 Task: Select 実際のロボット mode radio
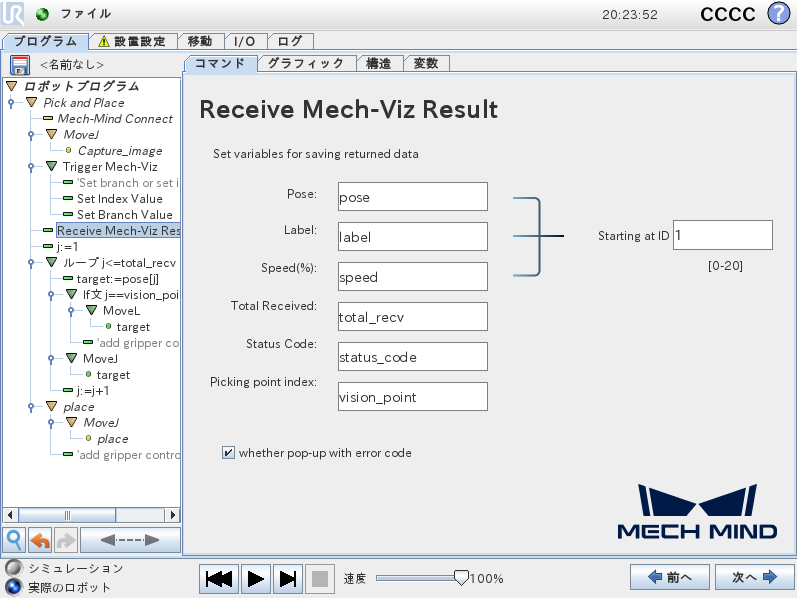[14, 587]
